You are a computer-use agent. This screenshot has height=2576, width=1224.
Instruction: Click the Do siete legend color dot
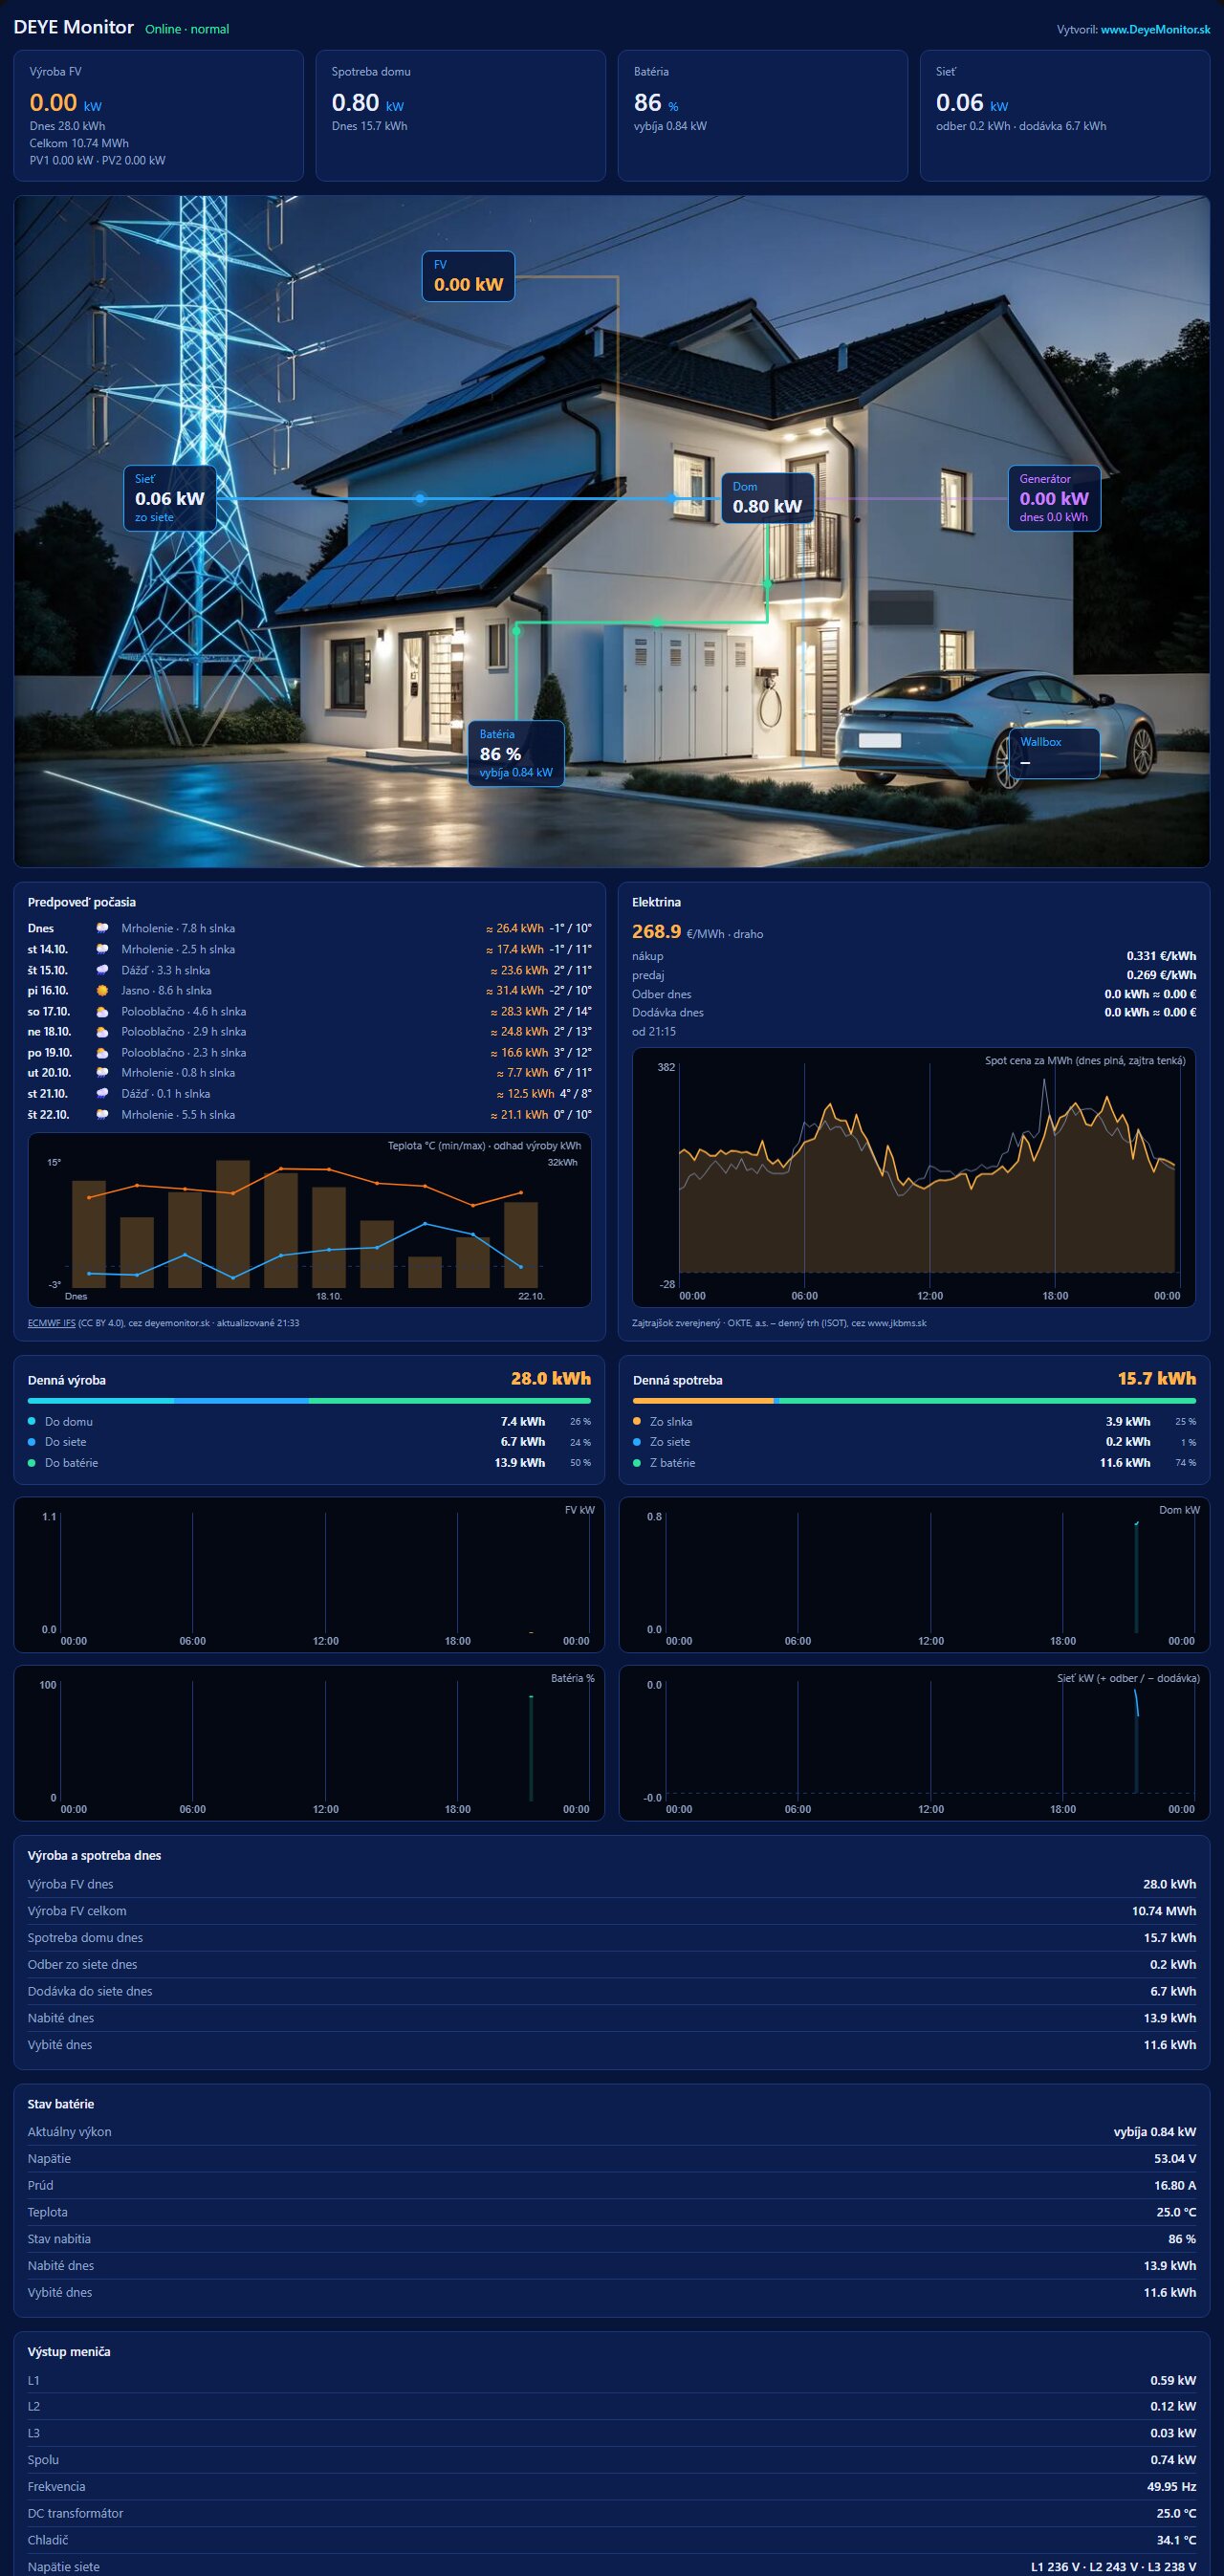(x=32, y=1442)
